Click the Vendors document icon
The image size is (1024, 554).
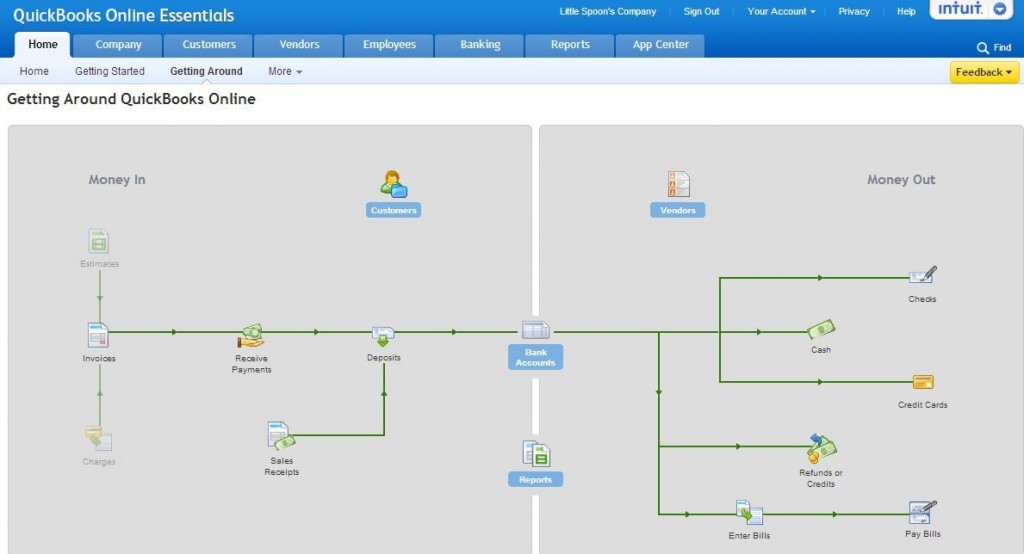click(x=679, y=184)
